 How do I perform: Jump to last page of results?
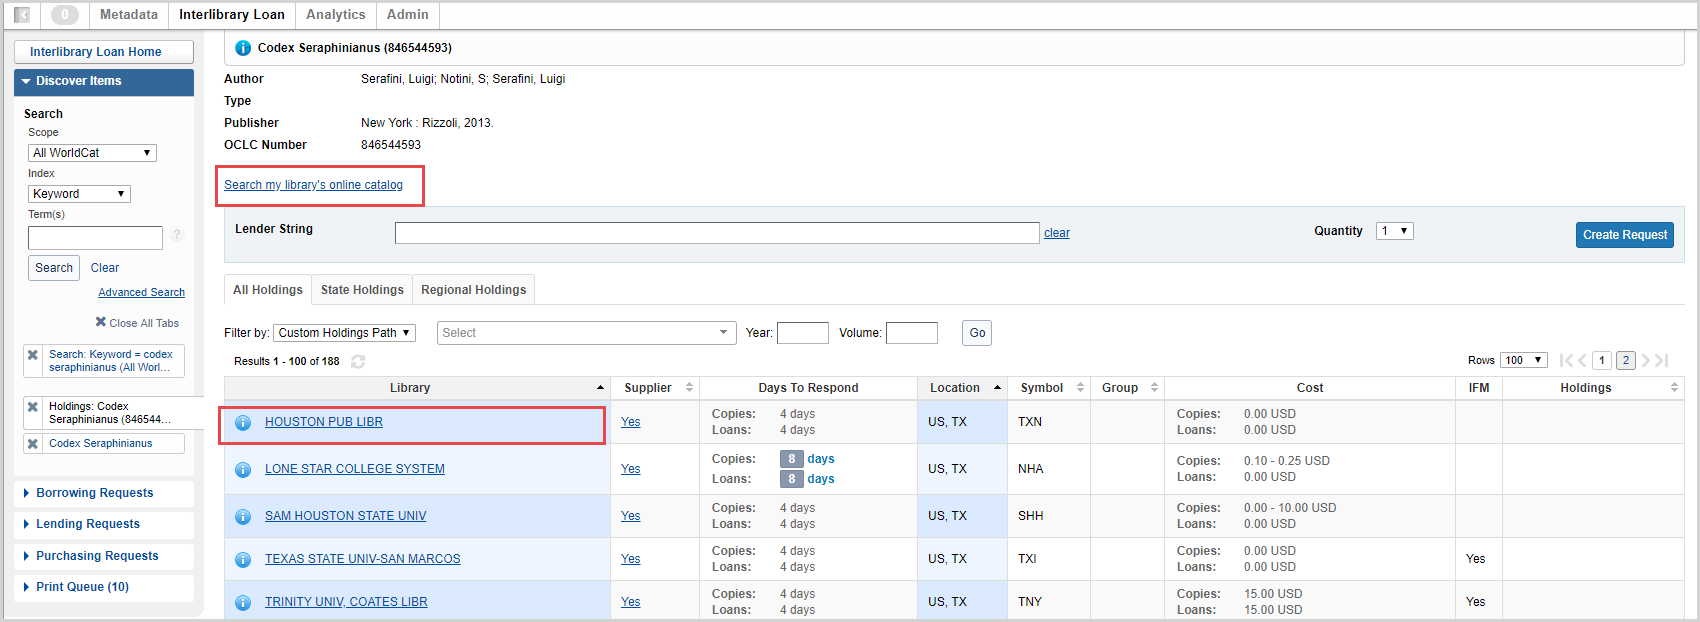coord(1661,361)
